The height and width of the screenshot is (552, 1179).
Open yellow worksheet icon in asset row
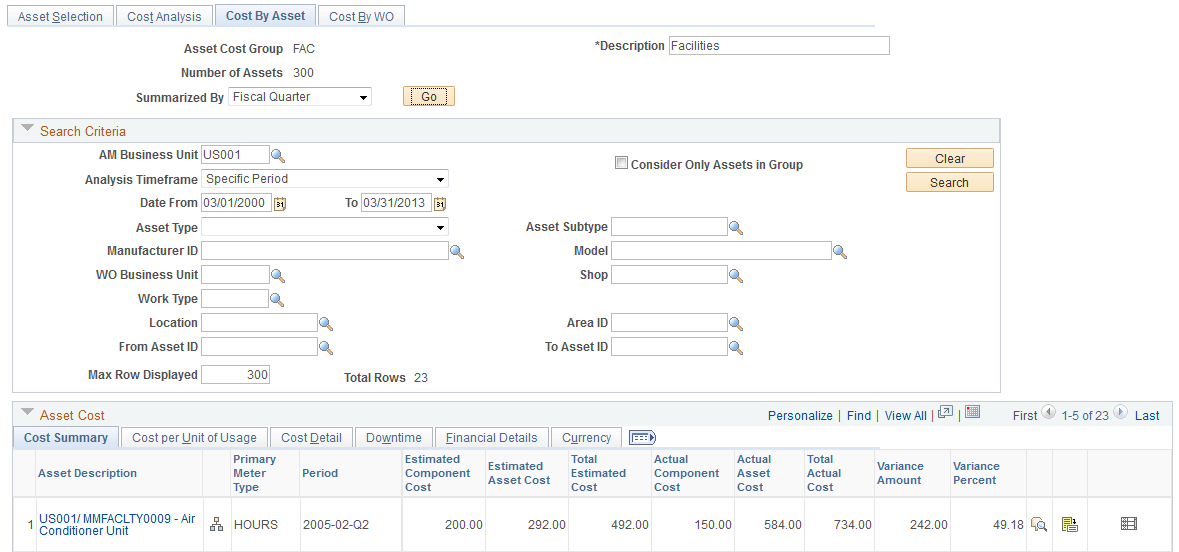pyautogui.click(x=1070, y=524)
